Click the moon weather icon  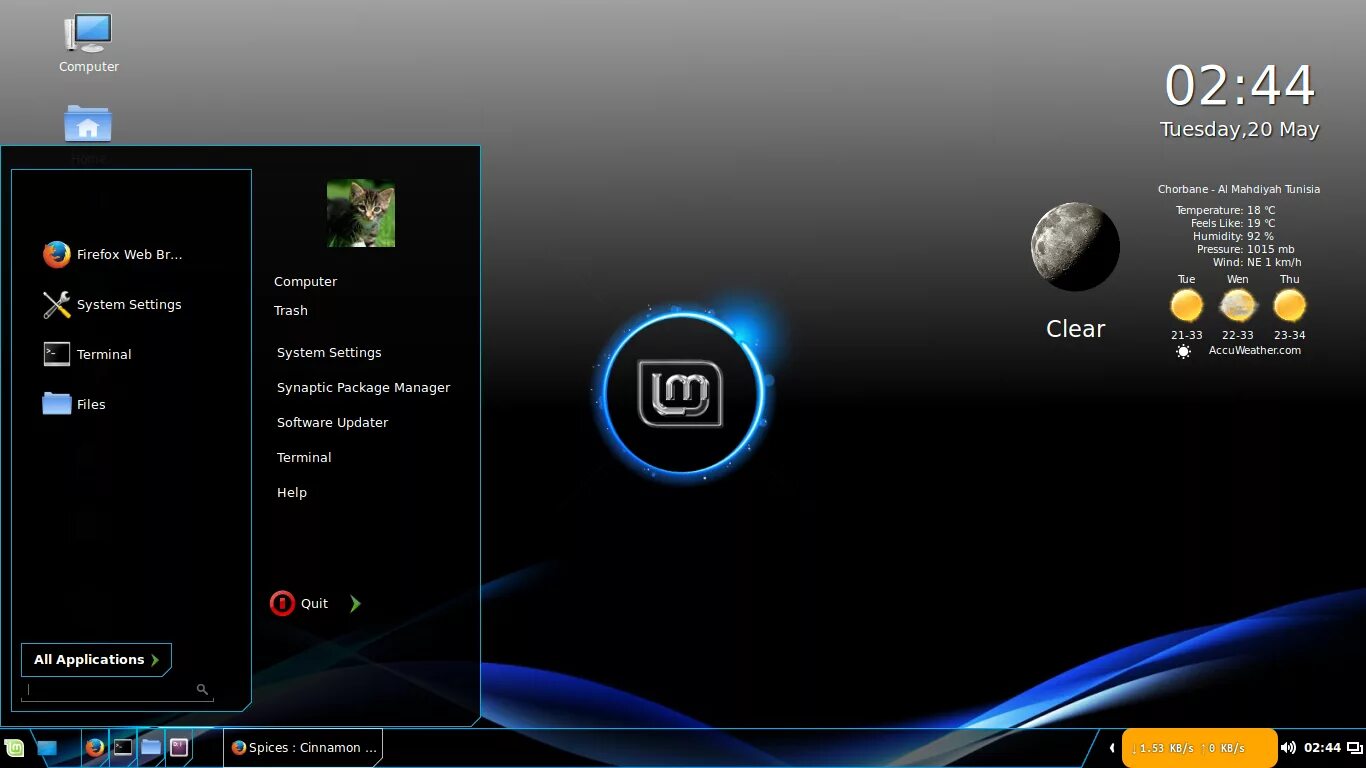[1075, 247]
